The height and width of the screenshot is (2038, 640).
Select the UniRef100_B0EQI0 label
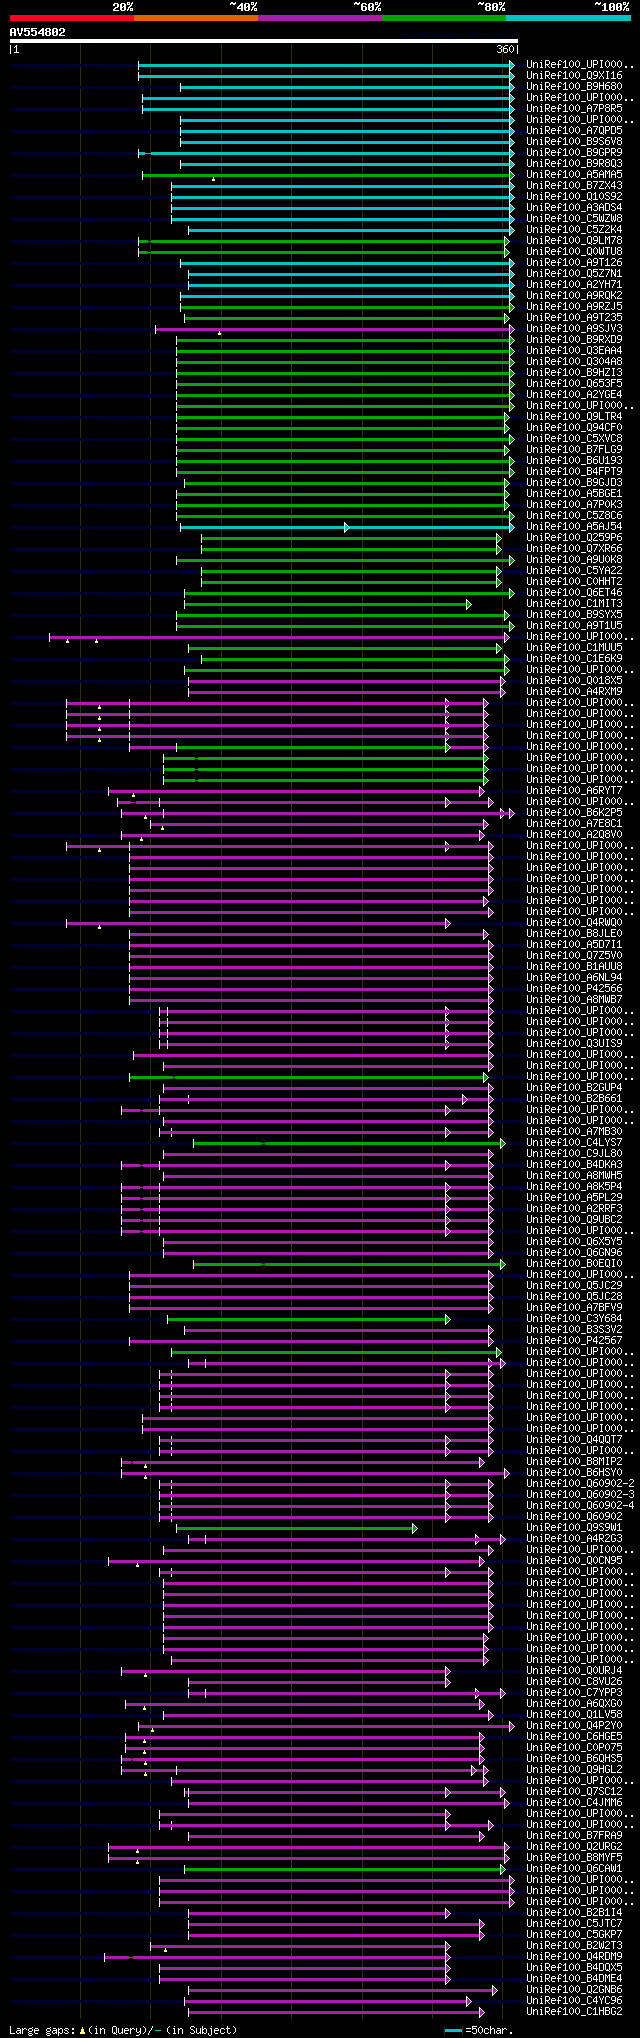574,1263
